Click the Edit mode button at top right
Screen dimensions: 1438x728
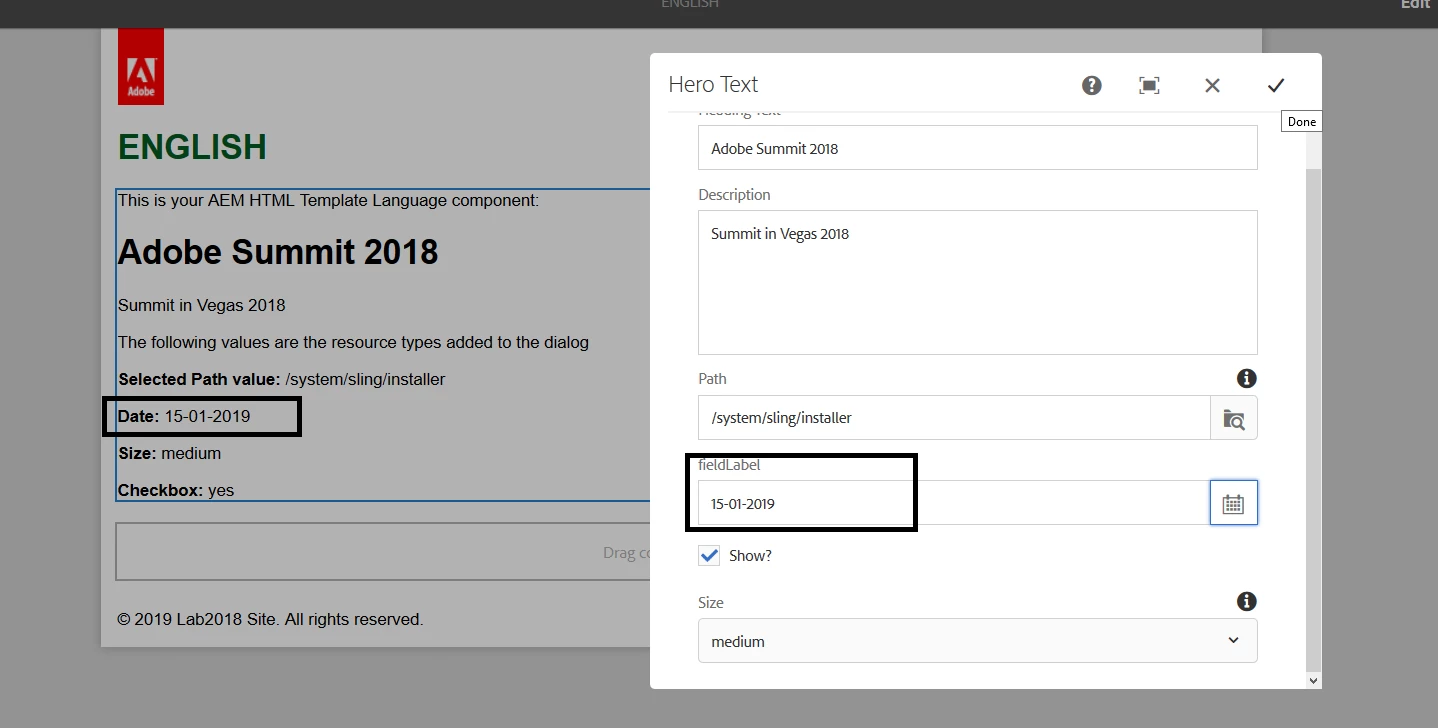pos(1415,5)
